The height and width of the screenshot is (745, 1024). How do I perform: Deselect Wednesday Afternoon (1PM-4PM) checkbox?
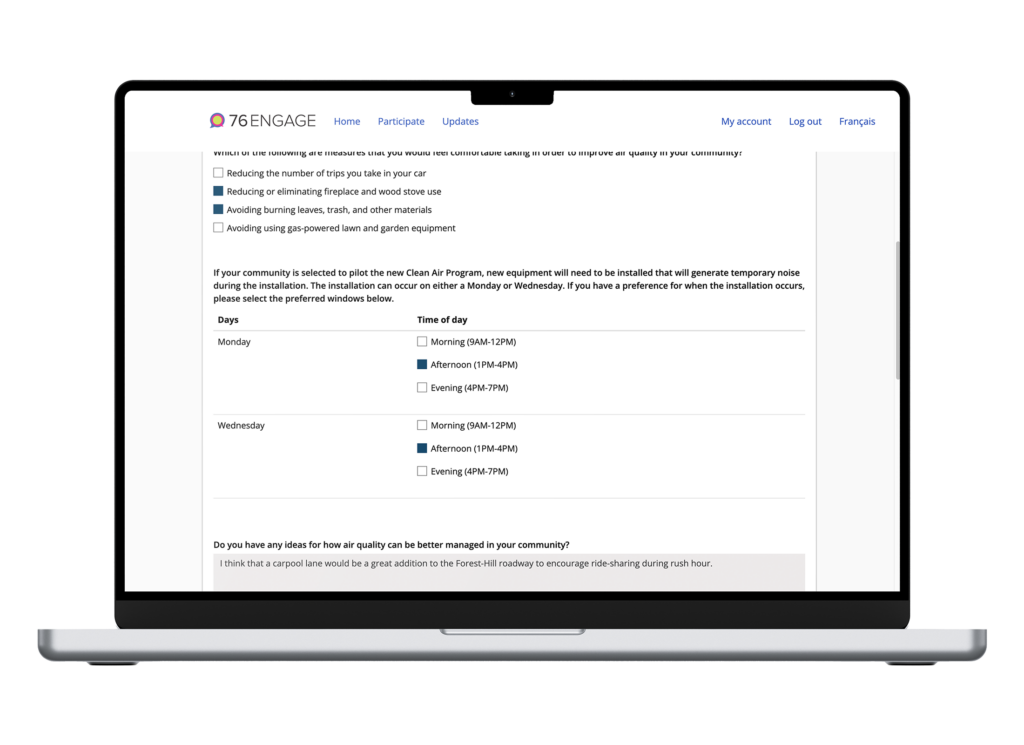pos(422,449)
